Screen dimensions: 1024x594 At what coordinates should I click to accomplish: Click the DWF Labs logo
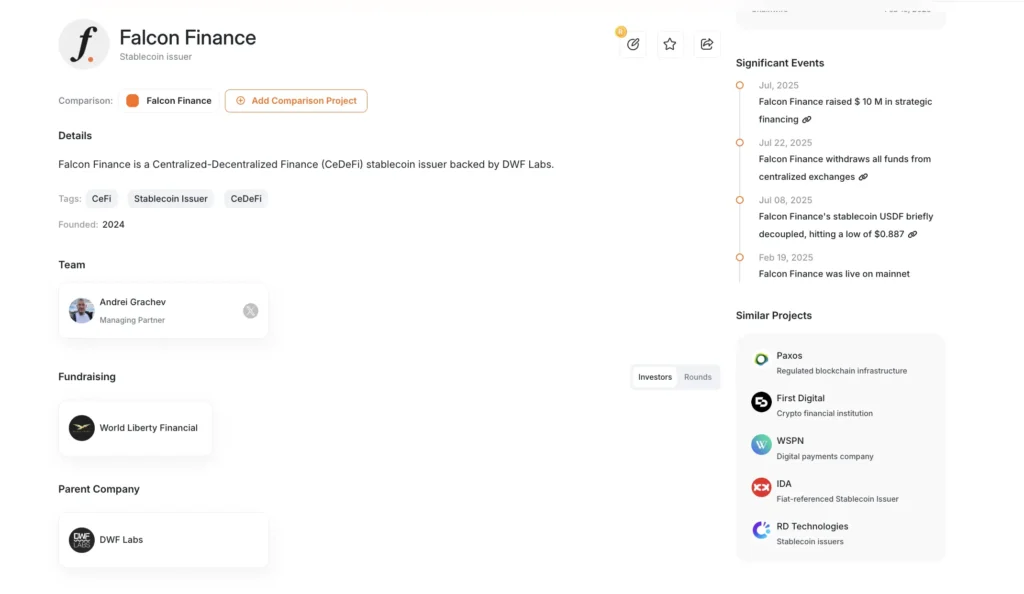click(x=82, y=540)
